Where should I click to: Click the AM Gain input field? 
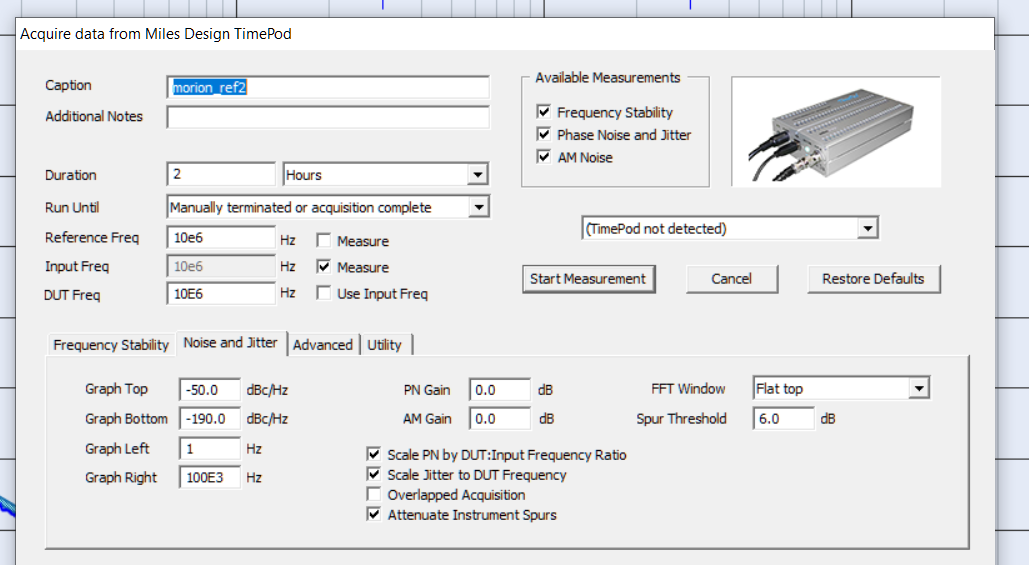point(499,419)
